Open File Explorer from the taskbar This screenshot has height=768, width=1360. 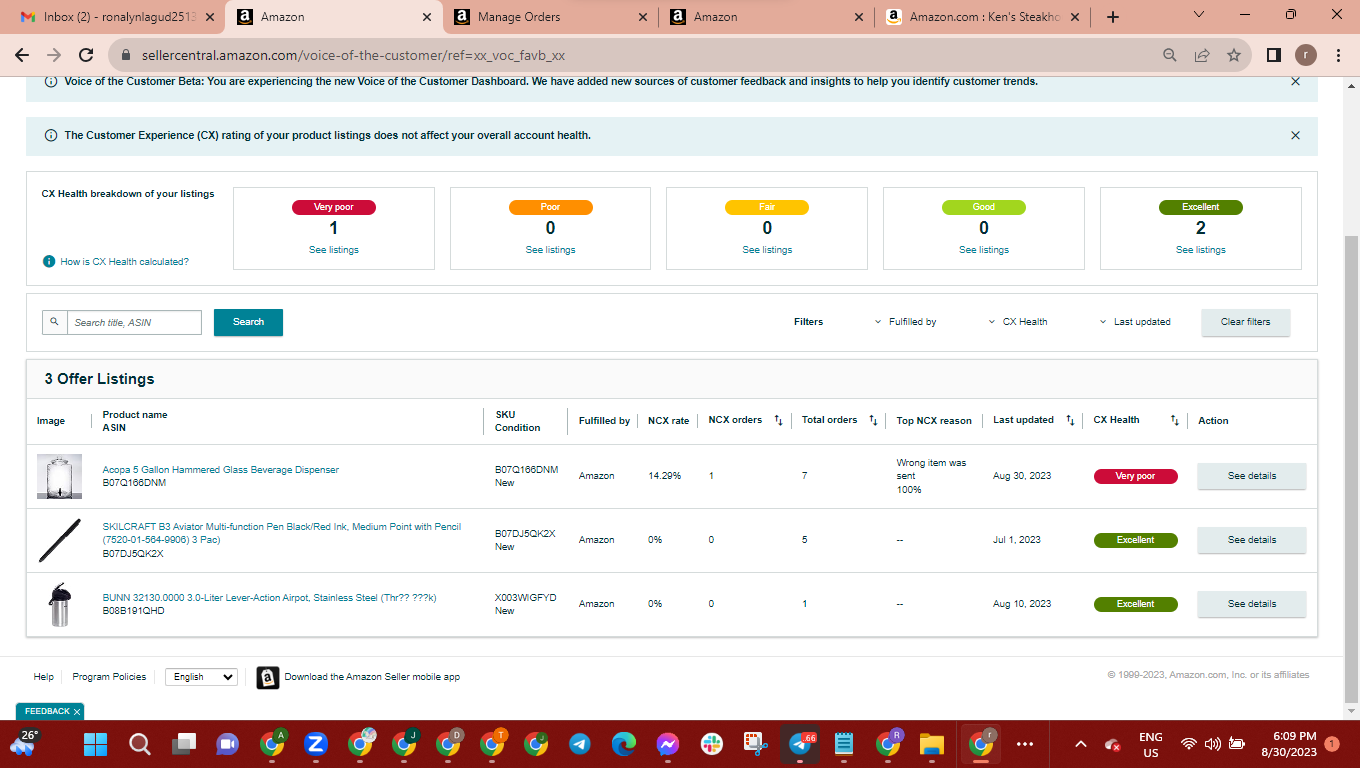tap(932, 744)
